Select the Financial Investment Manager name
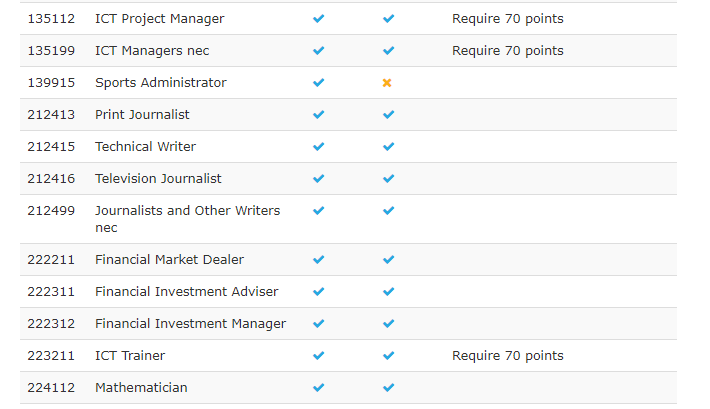The width and height of the screenshot is (710, 409). 190,324
